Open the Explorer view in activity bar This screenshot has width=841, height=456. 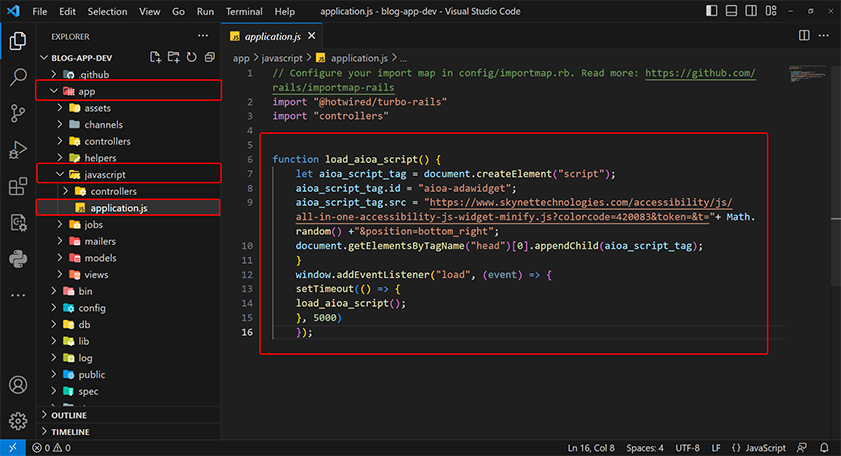[x=18, y=41]
